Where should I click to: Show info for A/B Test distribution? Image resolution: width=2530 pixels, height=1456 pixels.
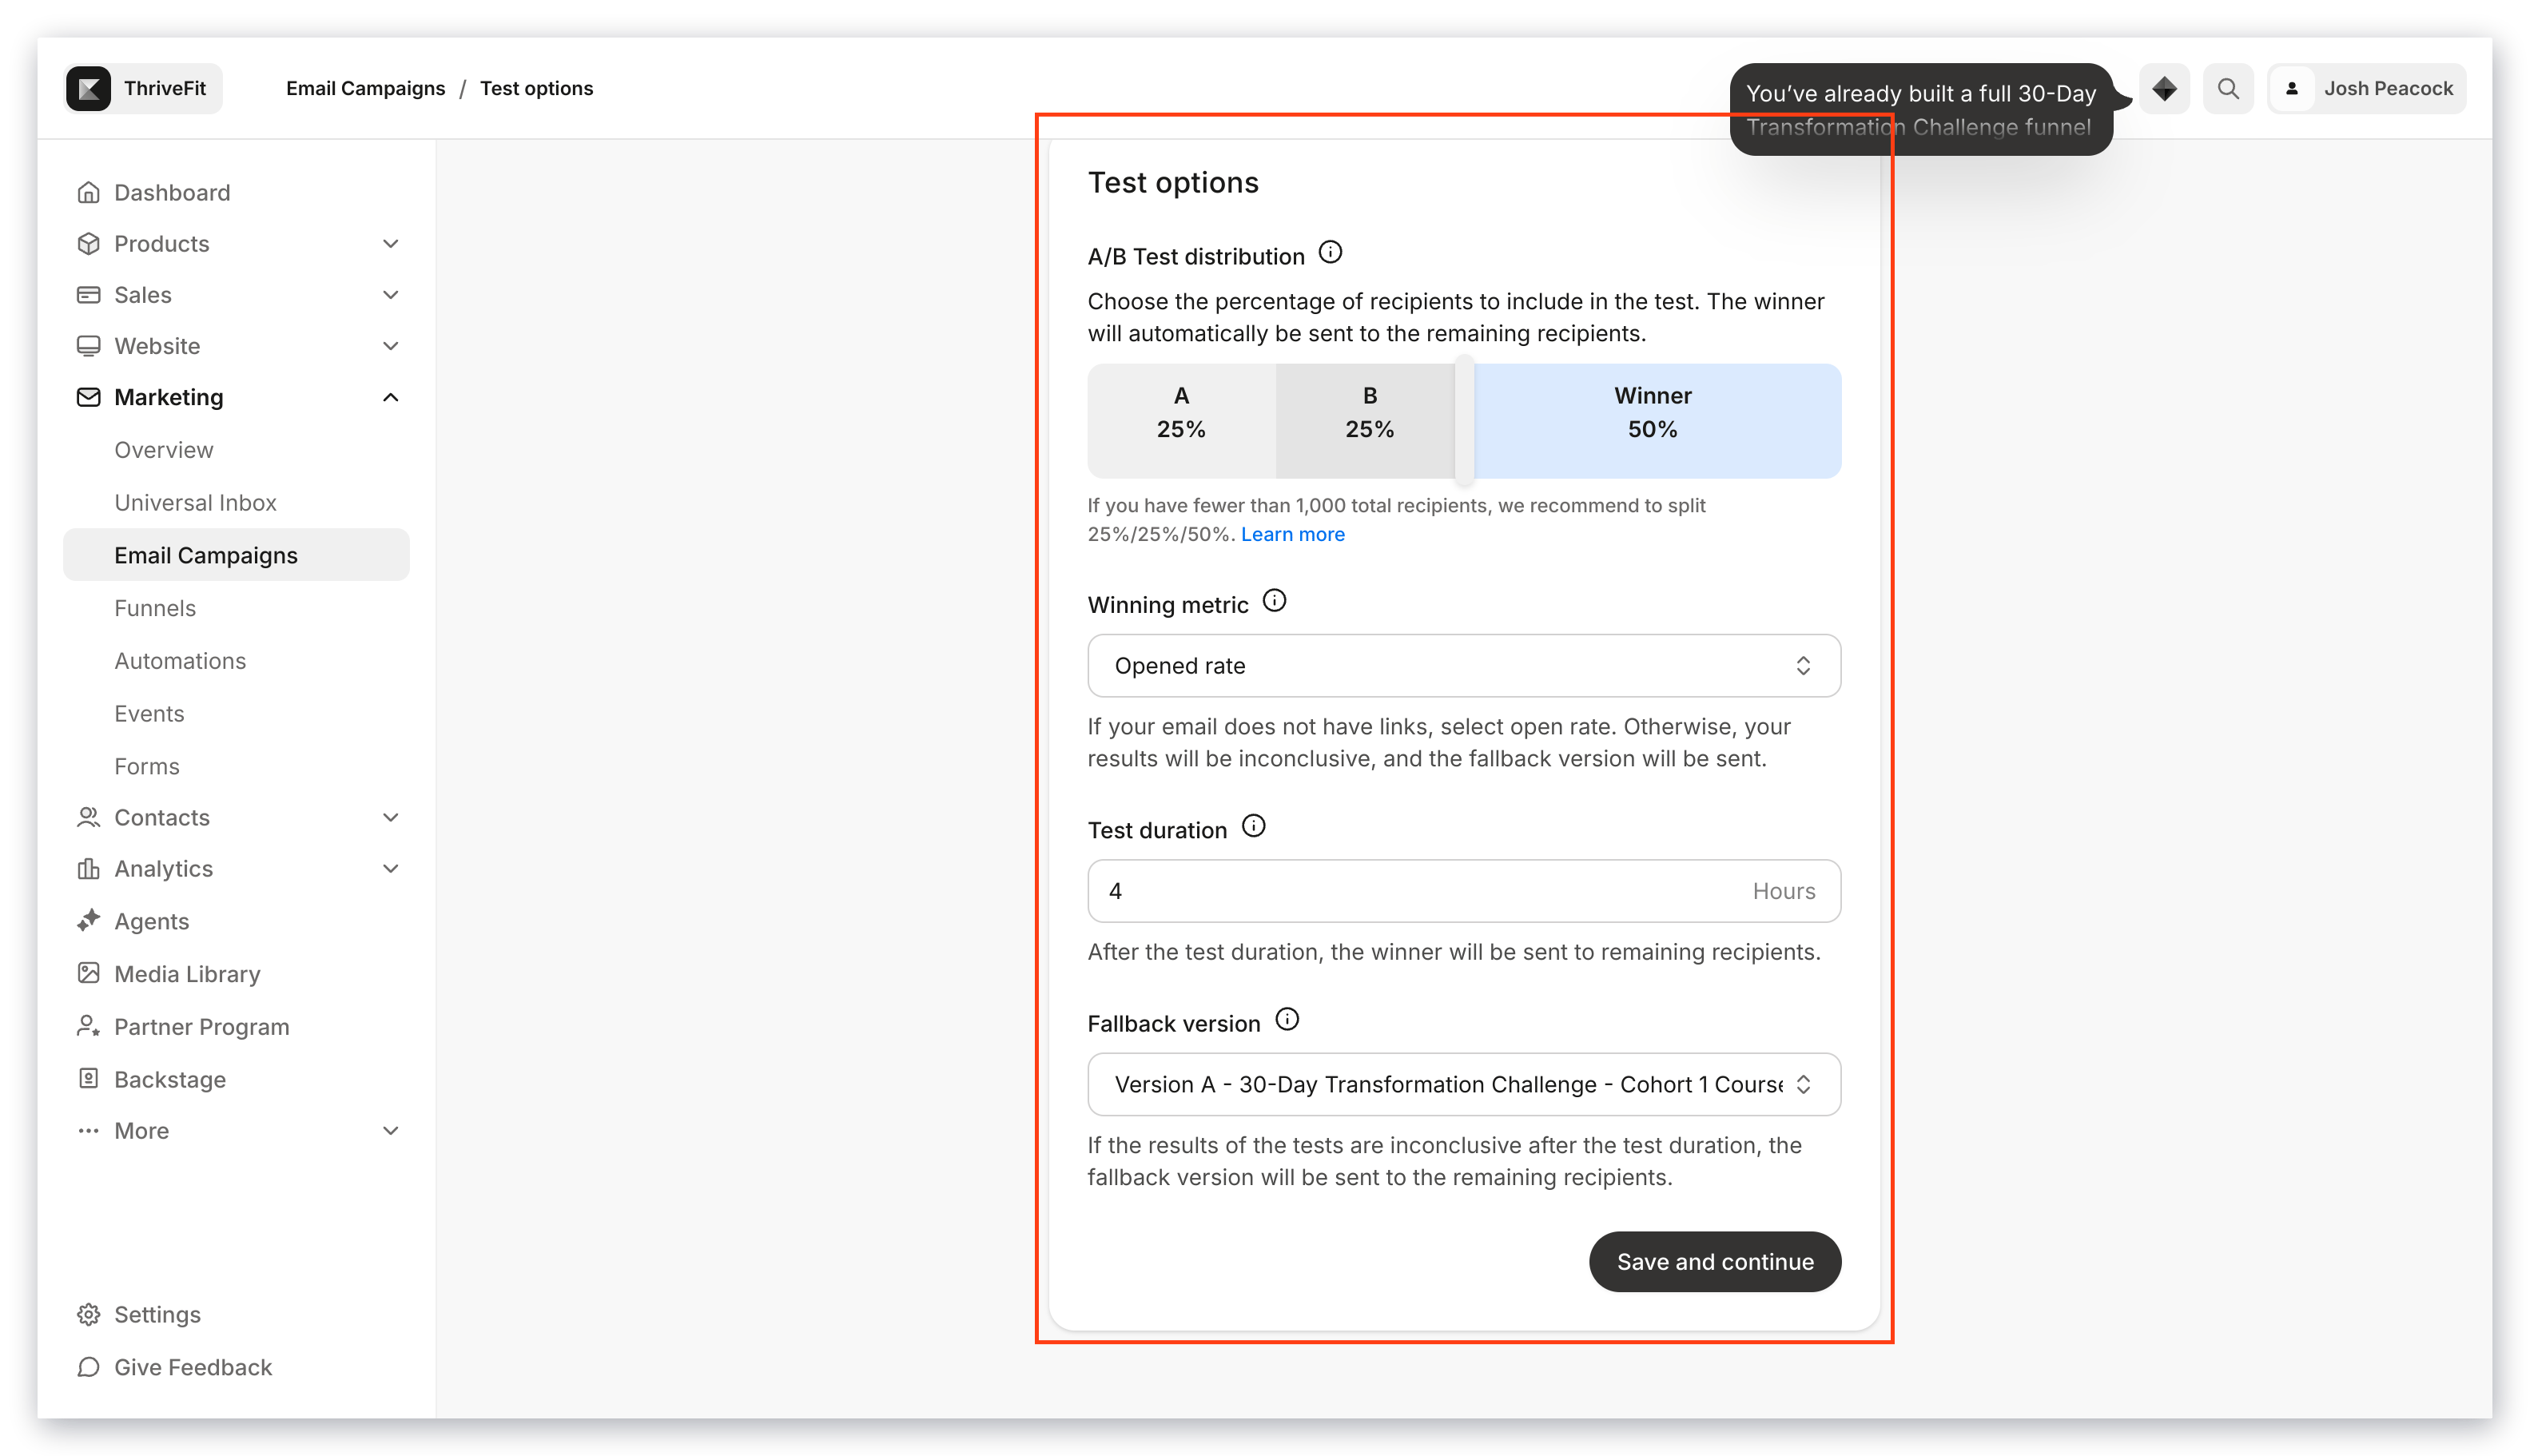point(1330,252)
